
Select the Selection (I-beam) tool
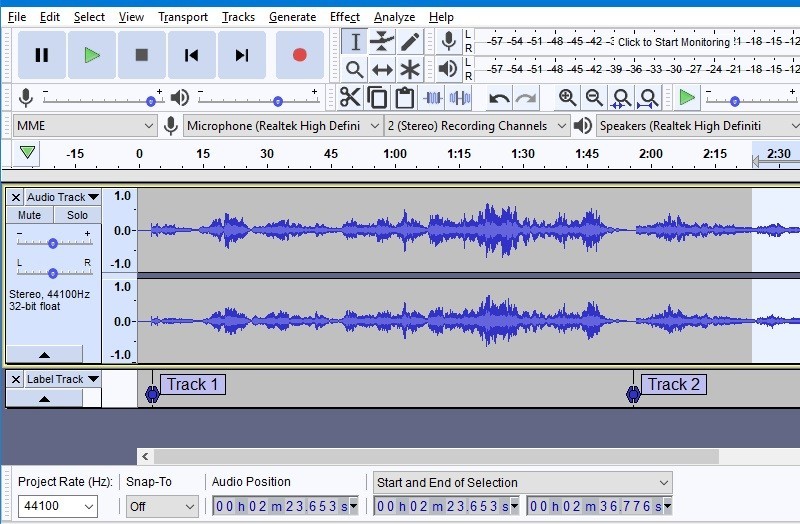[355, 42]
